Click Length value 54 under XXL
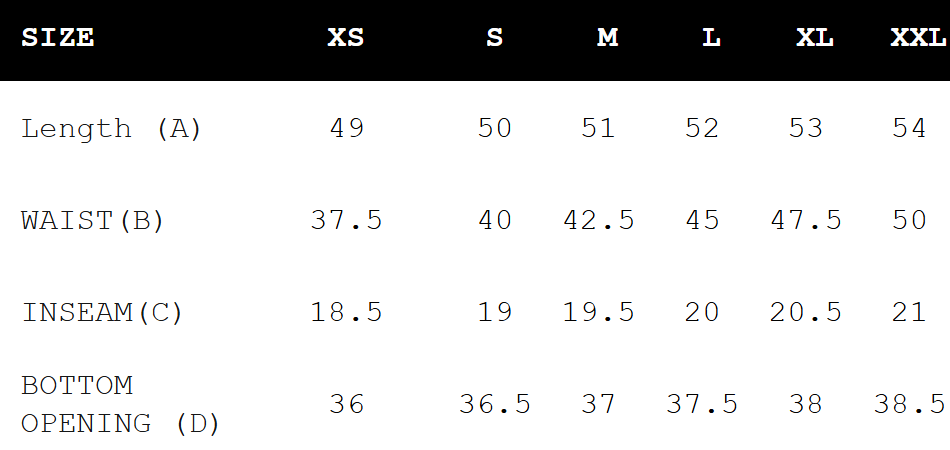This screenshot has height=450, width=950. [909, 129]
